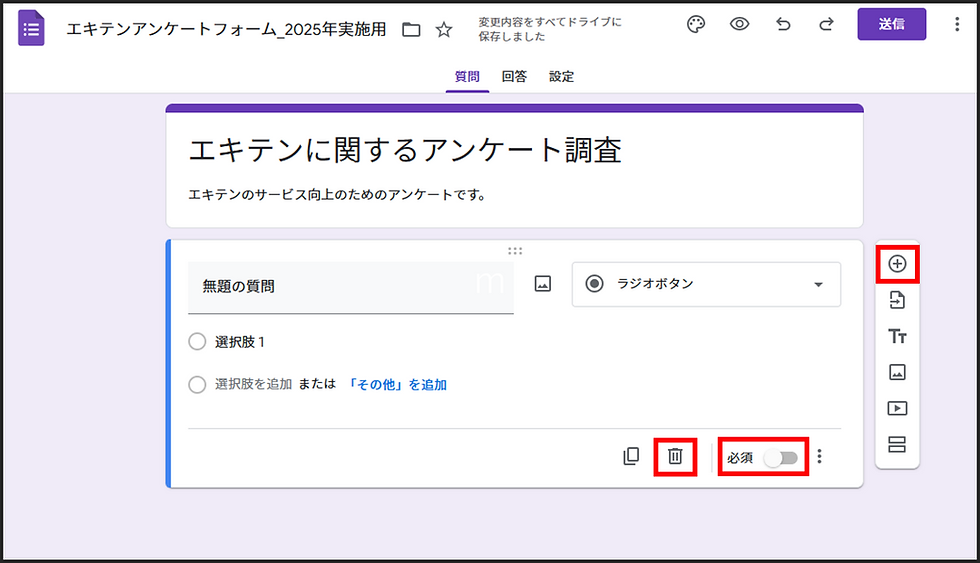Switch to the 設定 tab
The height and width of the screenshot is (563, 980).
click(561, 77)
